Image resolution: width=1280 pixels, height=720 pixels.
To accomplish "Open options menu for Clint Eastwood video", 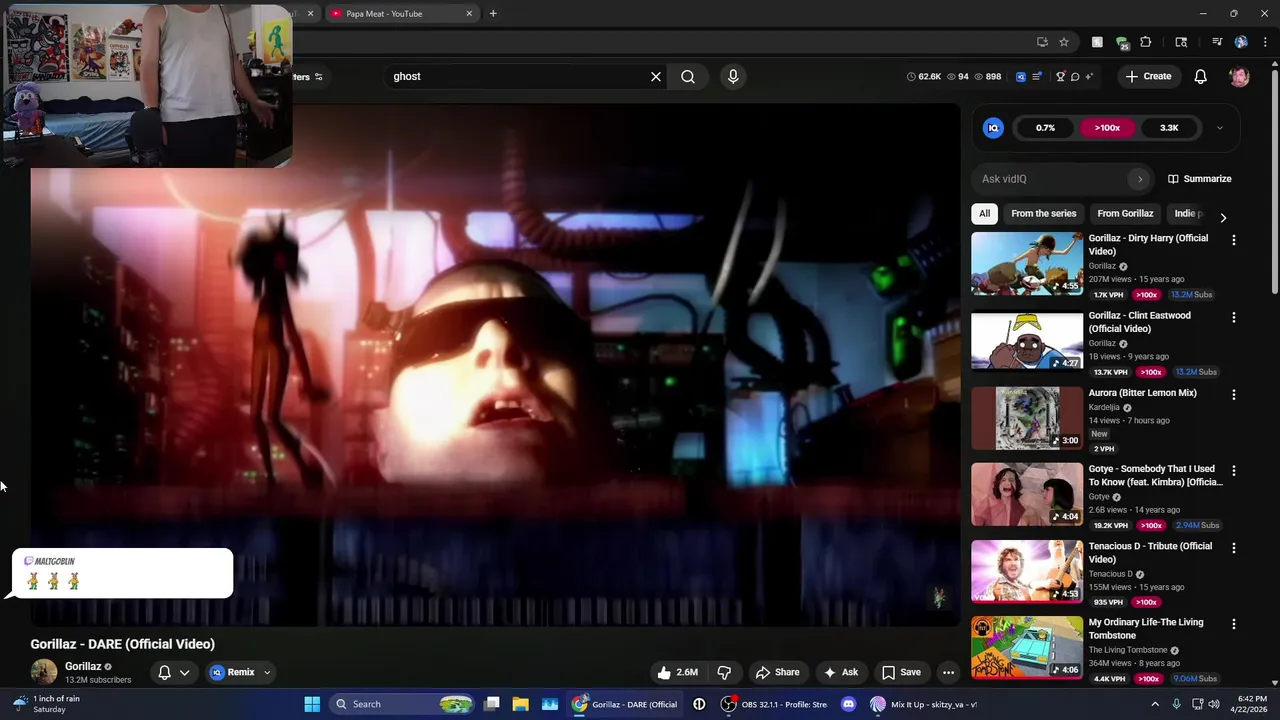I will click(x=1233, y=317).
